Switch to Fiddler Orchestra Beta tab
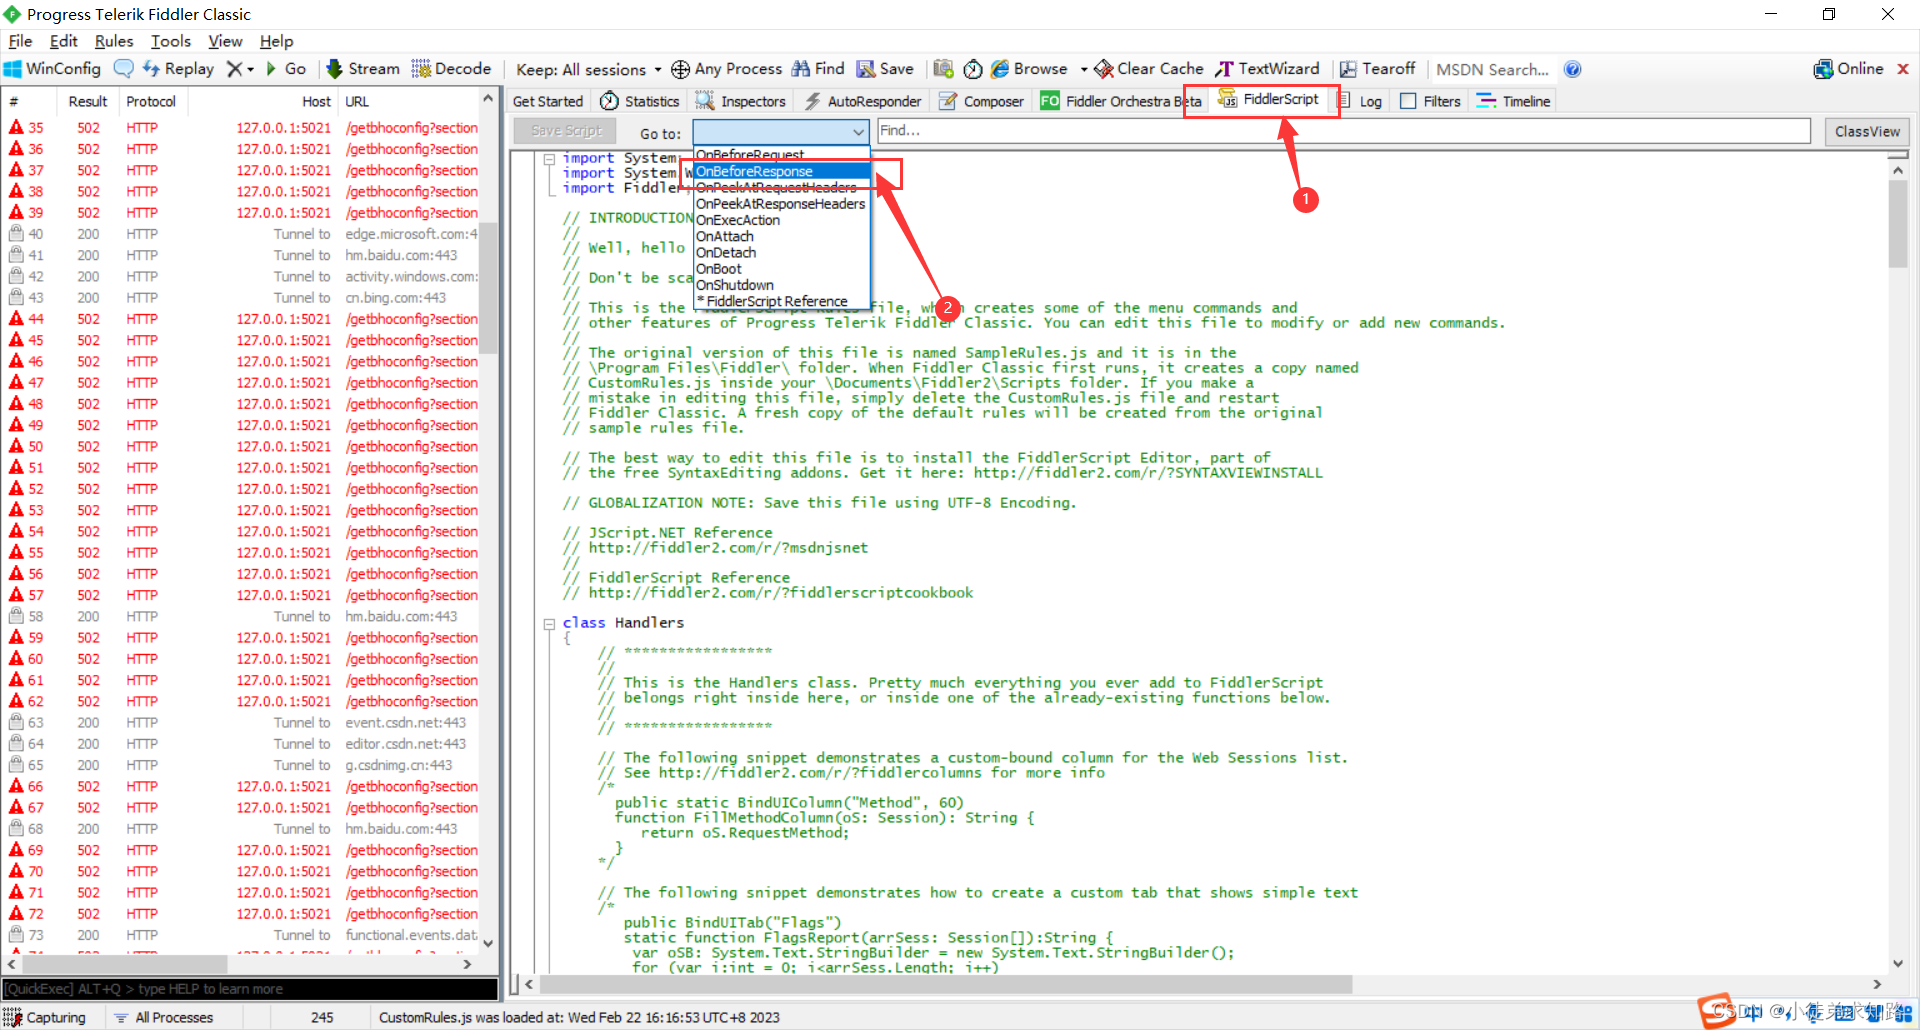 [1121, 101]
